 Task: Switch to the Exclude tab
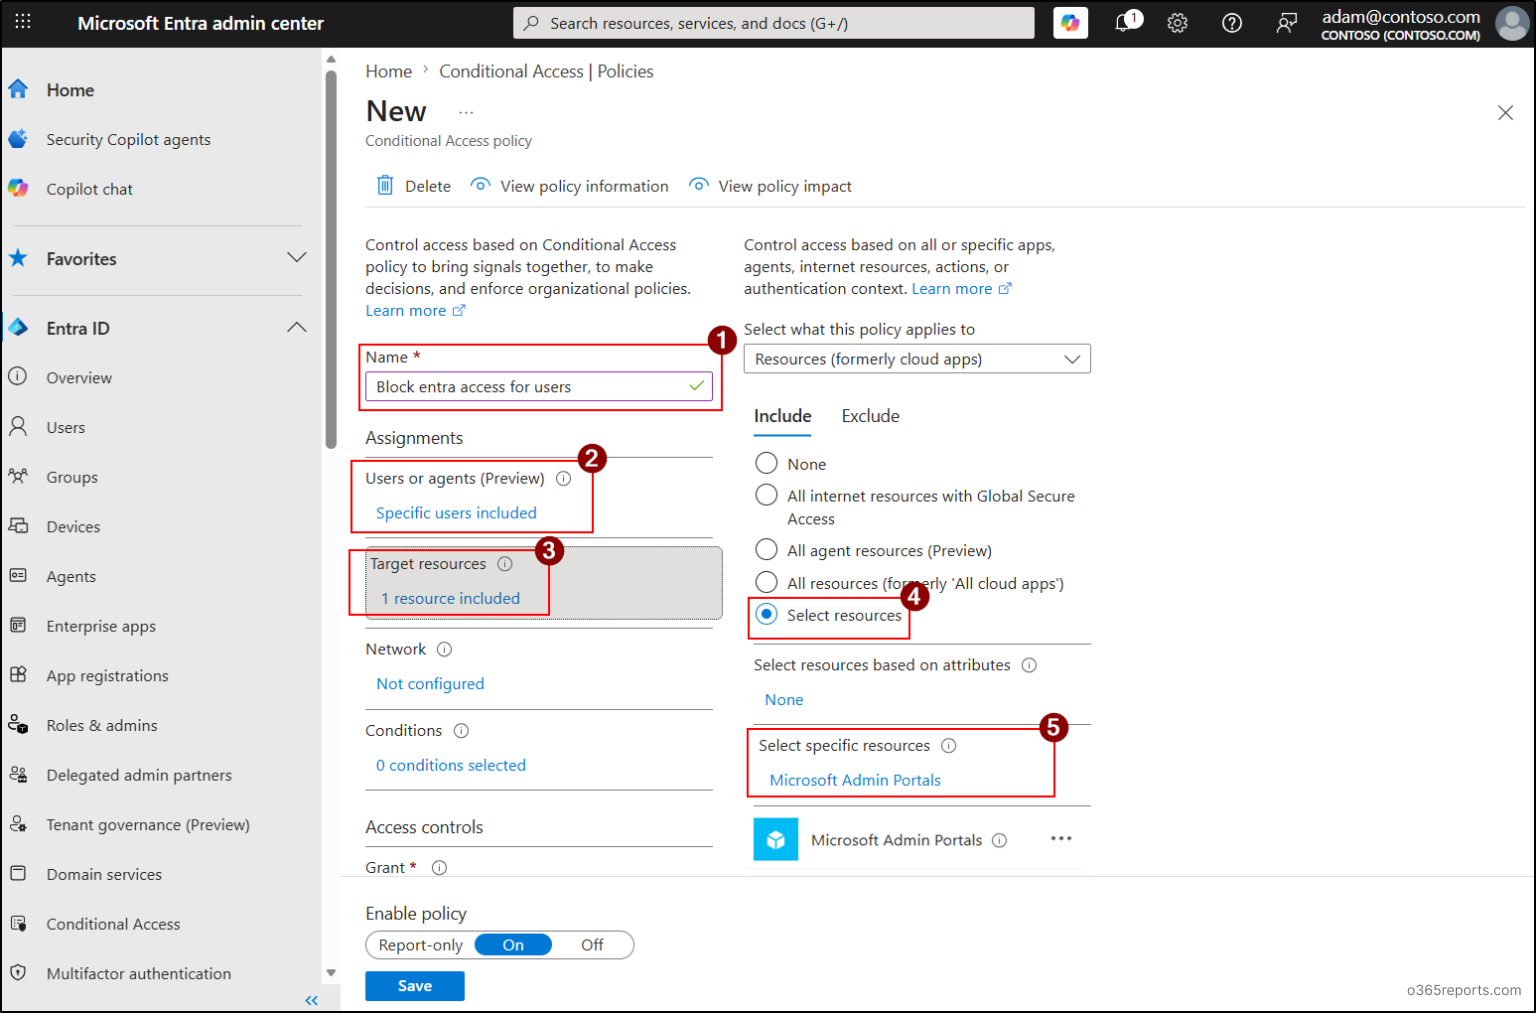pyautogui.click(x=870, y=416)
